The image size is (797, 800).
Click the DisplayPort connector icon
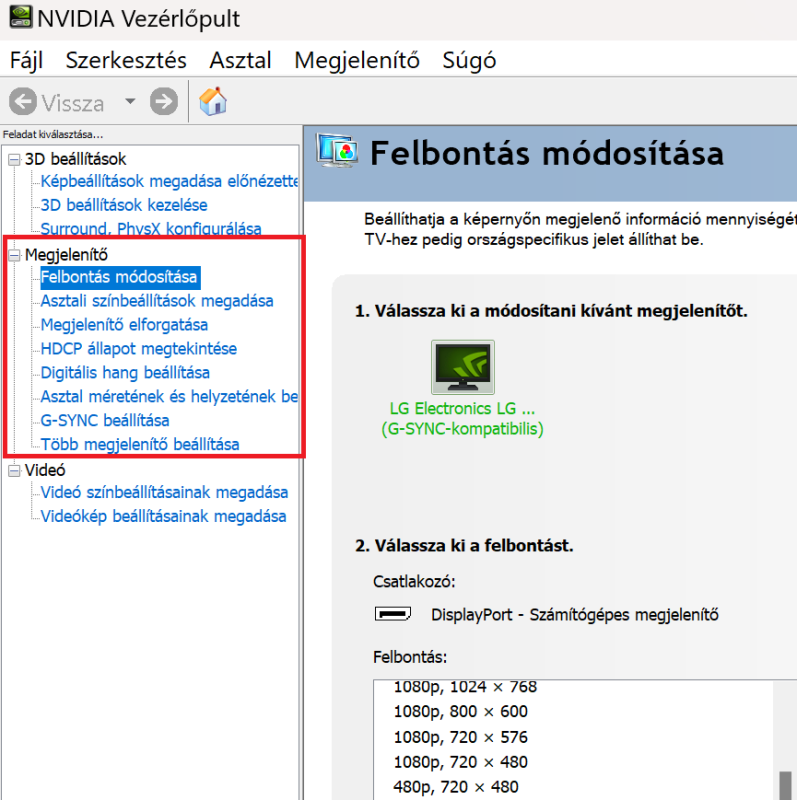[392, 613]
